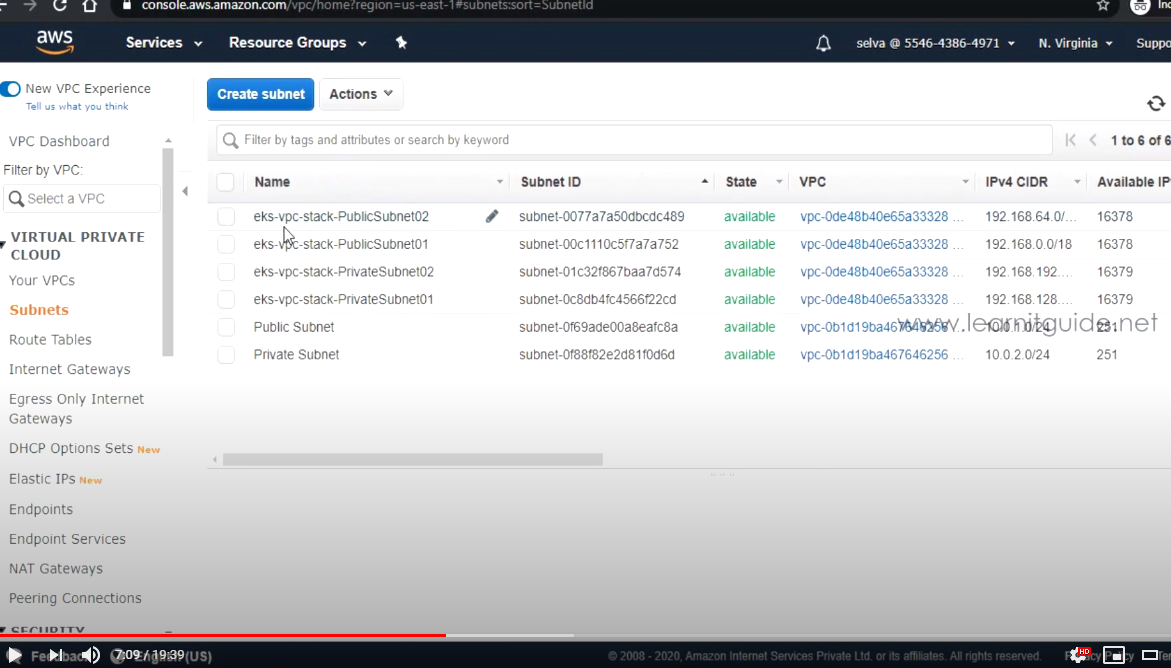Viewport: 1171px width, 668px height.
Task: Check the Private Subnet row
Action: 226,355
